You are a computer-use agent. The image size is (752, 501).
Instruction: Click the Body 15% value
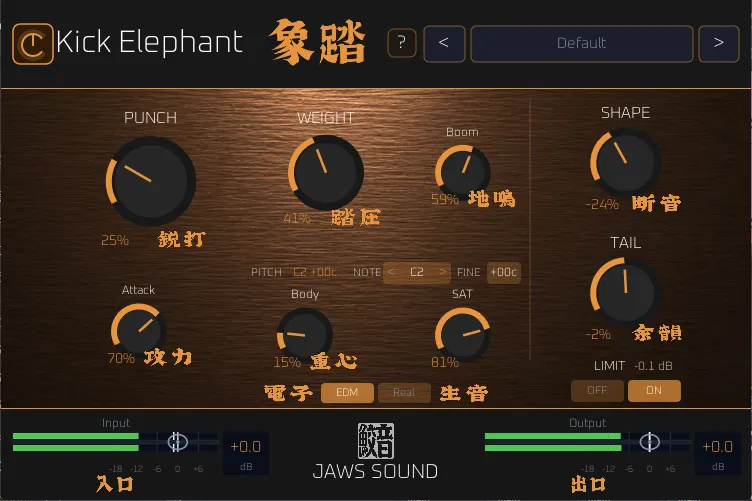pos(287,362)
